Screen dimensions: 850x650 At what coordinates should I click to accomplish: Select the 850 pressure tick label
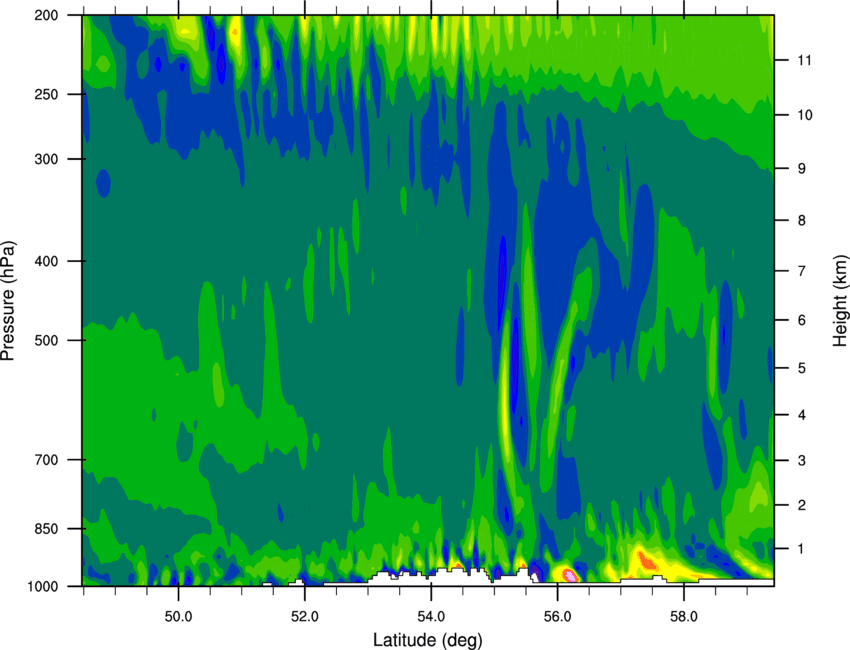pyautogui.click(x=46, y=528)
